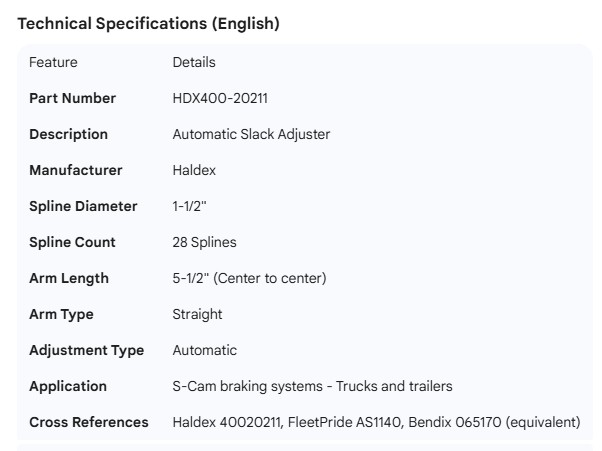Click the Spline Diameter label
Image resolution: width=602 pixels, height=451 pixels.
coord(83,206)
